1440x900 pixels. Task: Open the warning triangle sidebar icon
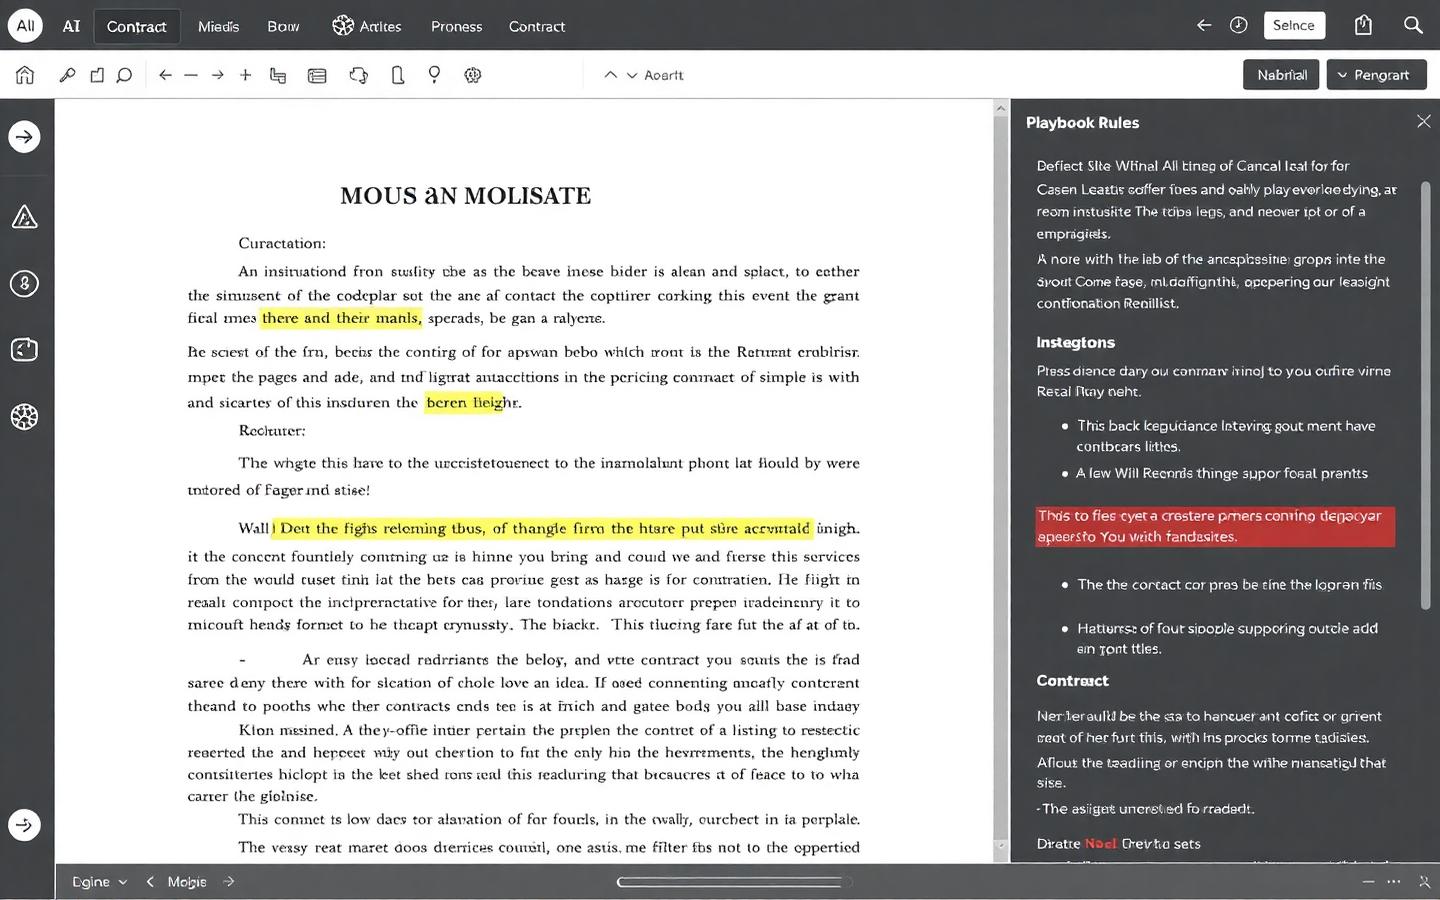(x=25, y=216)
